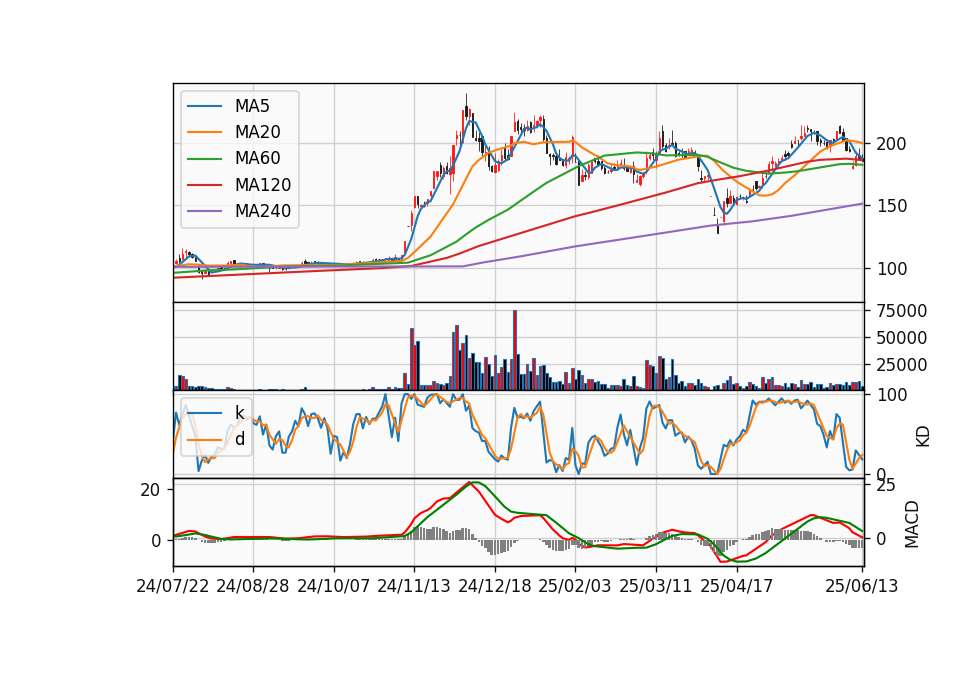This screenshot has width=960, height=690.
Task: Click the 200 price axis tick
Action: [x=891, y=144]
